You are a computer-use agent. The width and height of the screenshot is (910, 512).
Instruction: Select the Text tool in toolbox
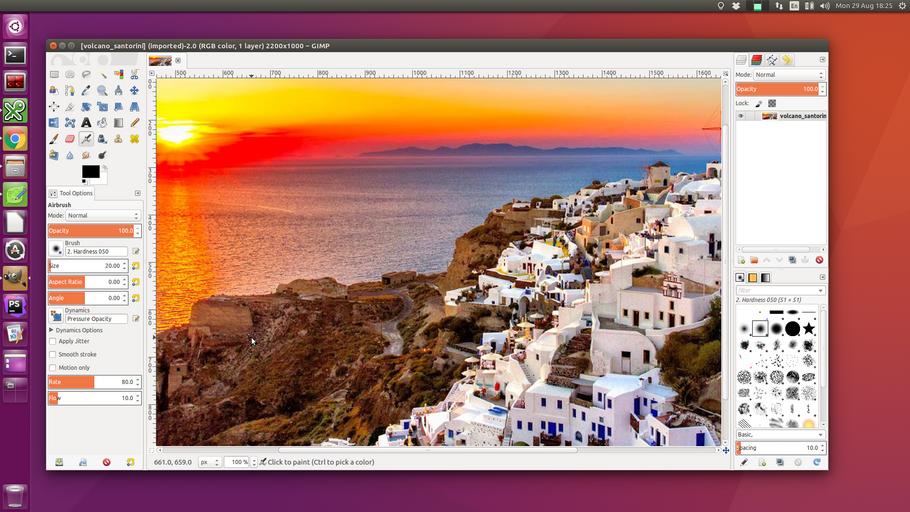[86, 123]
